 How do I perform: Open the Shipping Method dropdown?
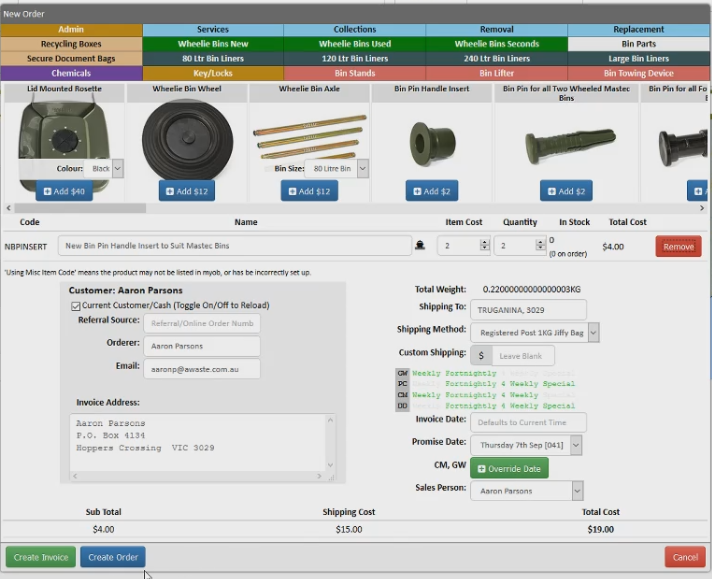(593, 332)
